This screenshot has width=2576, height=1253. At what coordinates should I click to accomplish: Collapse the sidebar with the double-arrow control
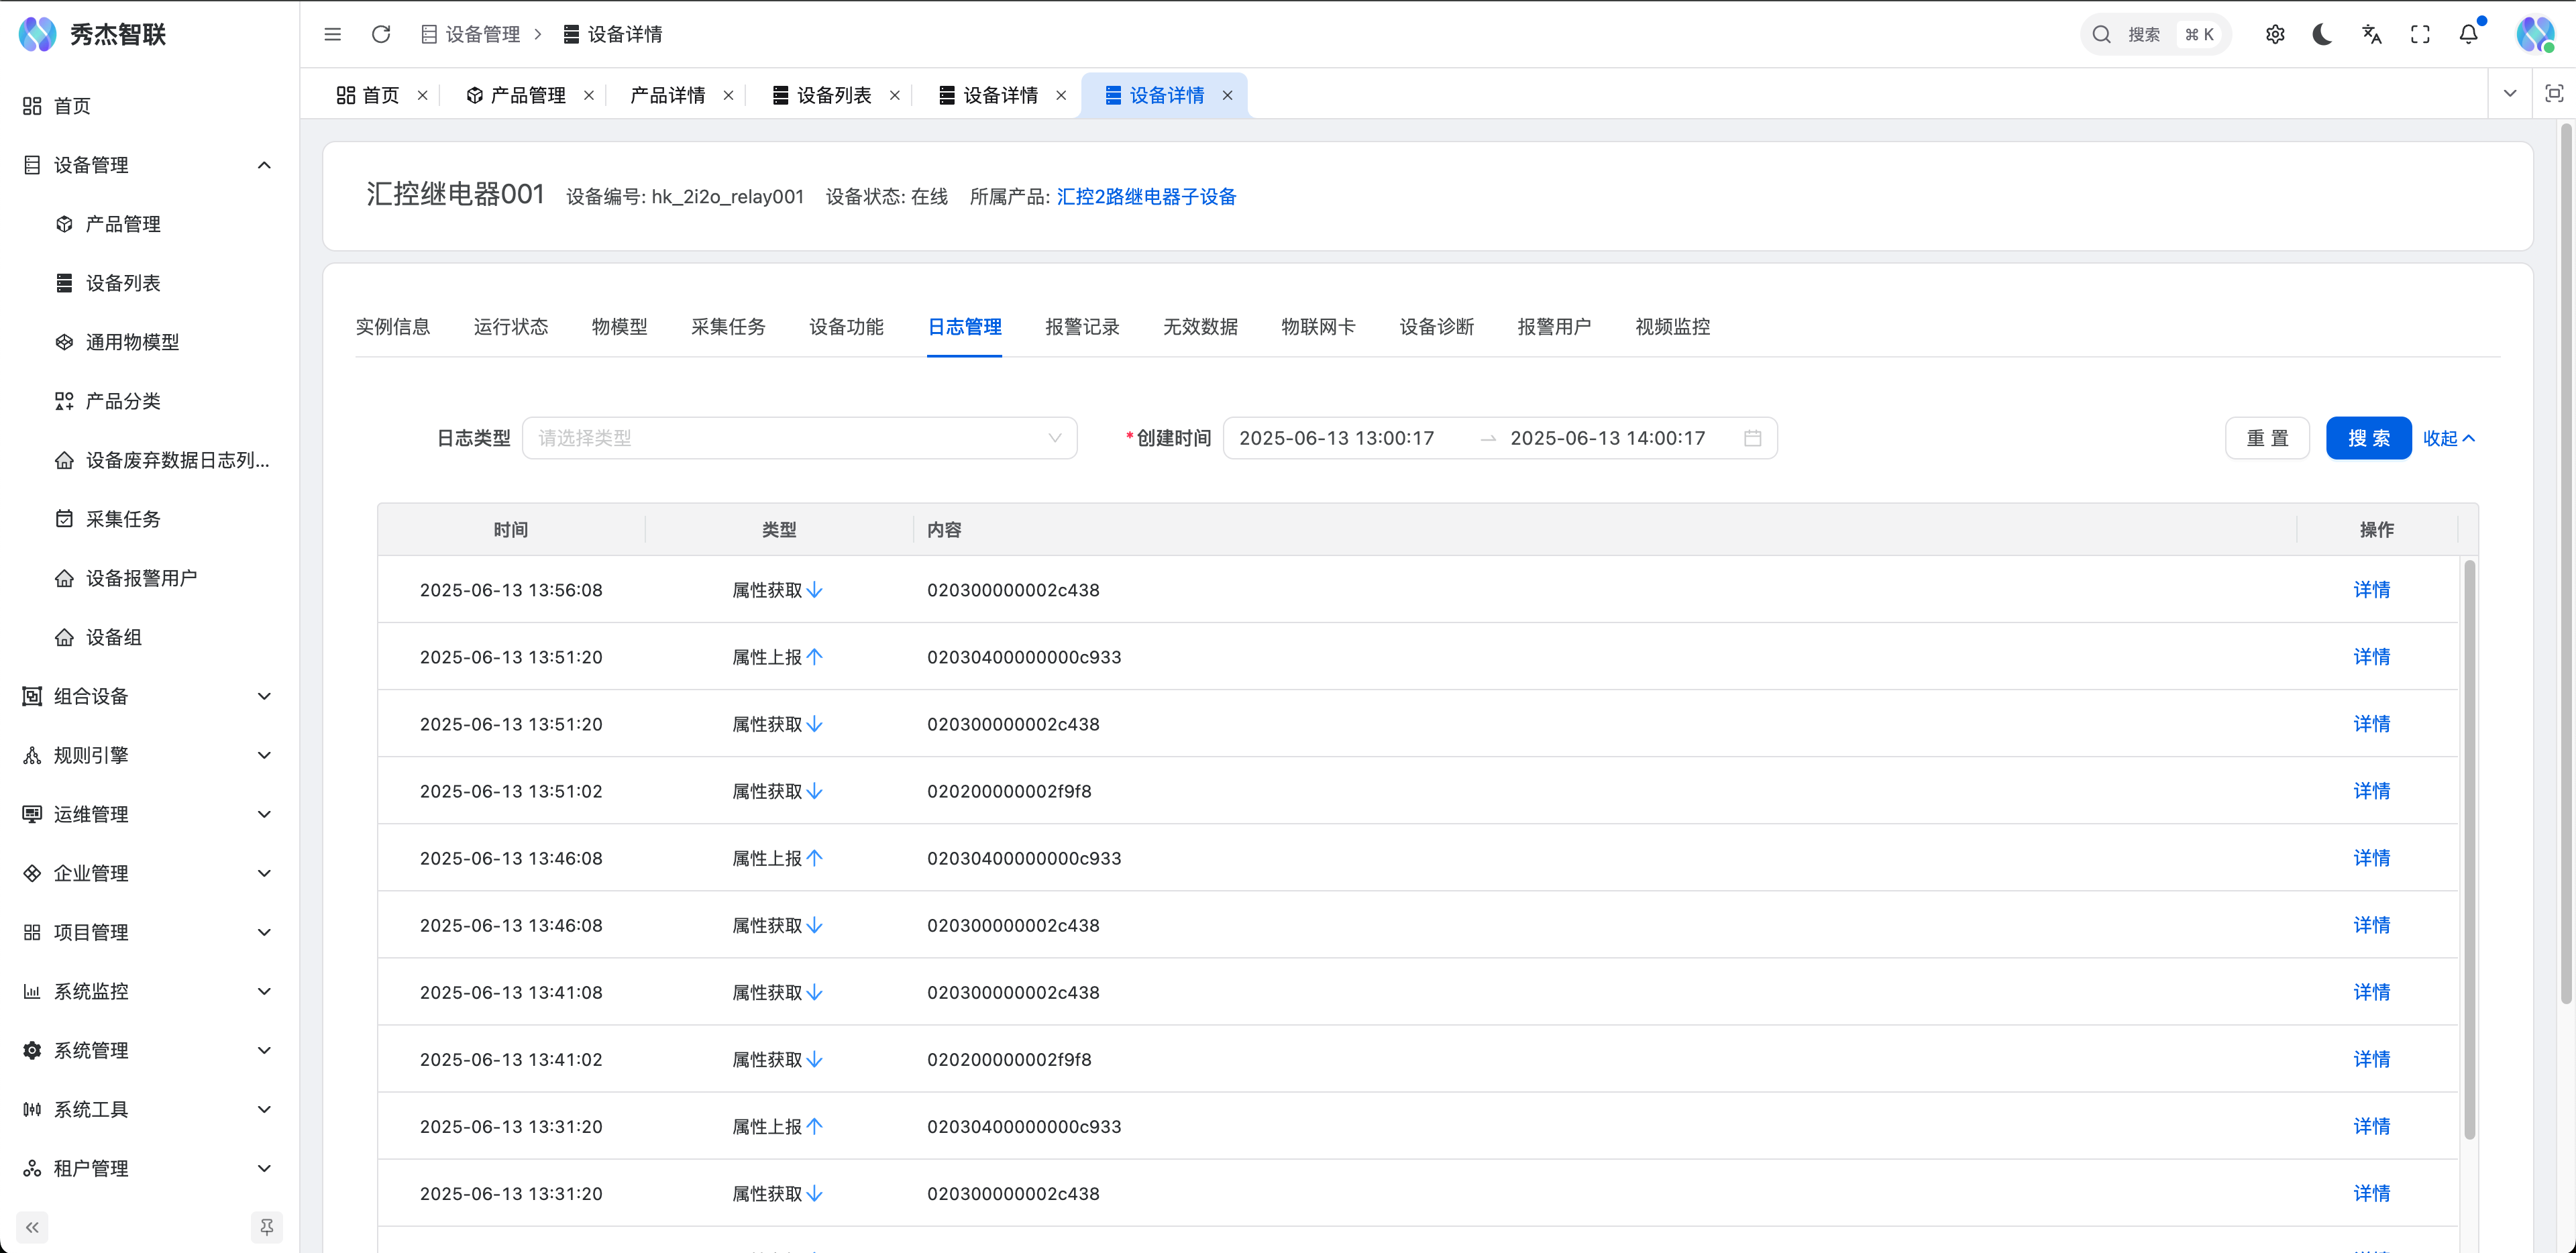point(31,1227)
